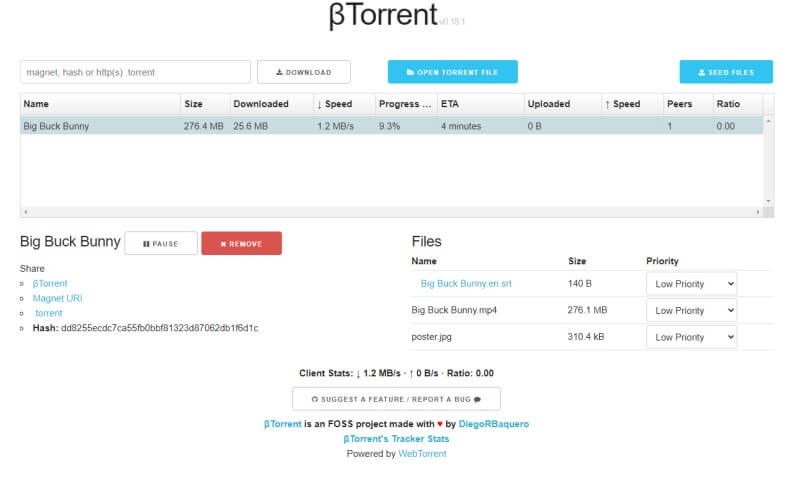This screenshot has width=793, height=481.
Task: Click the 276.4 MB size cell
Action: (x=203, y=126)
